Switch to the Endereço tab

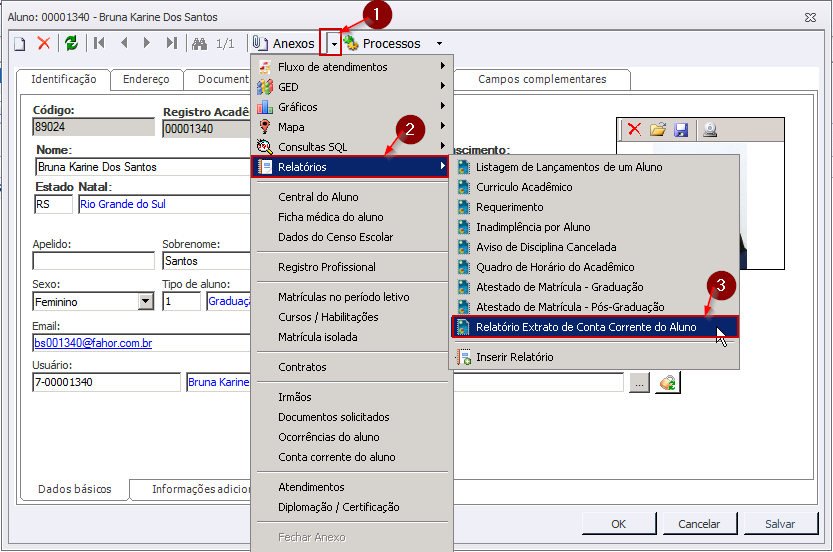(146, 80)
